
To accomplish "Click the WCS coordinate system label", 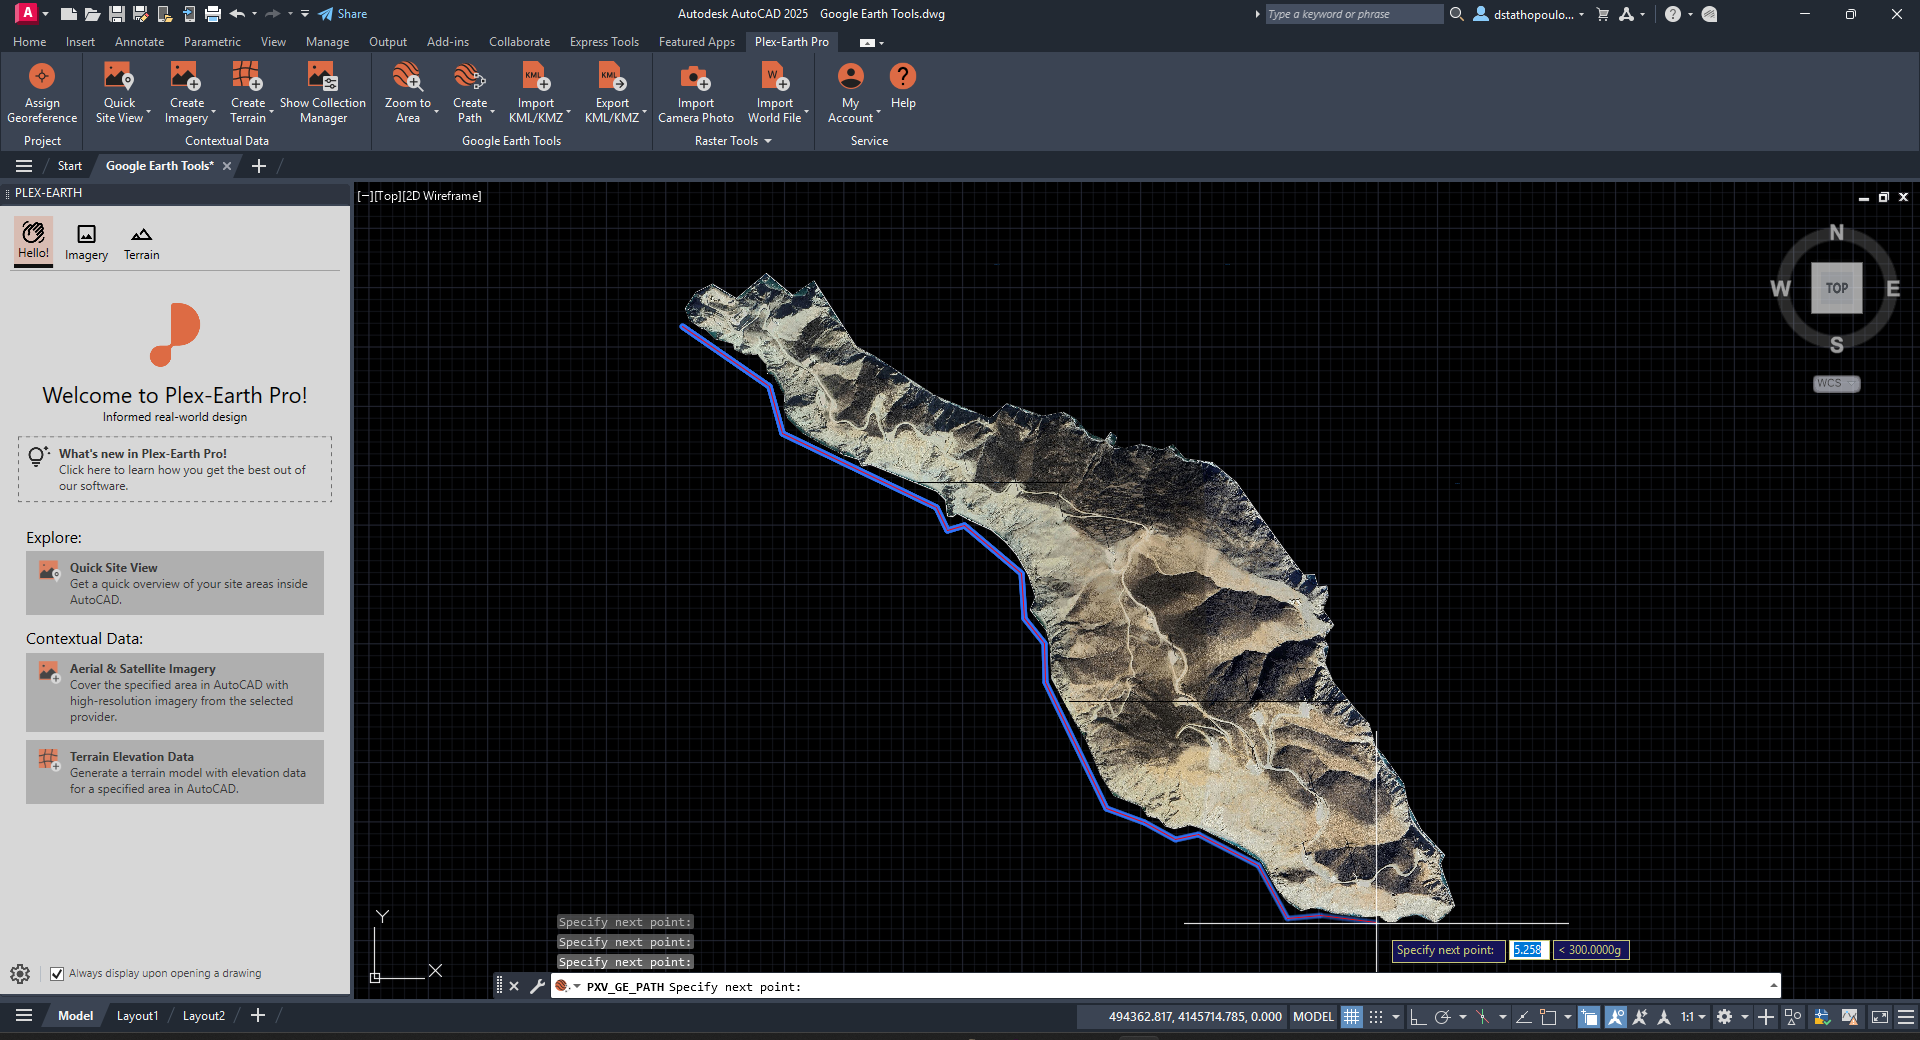I will click(1836, 384).
